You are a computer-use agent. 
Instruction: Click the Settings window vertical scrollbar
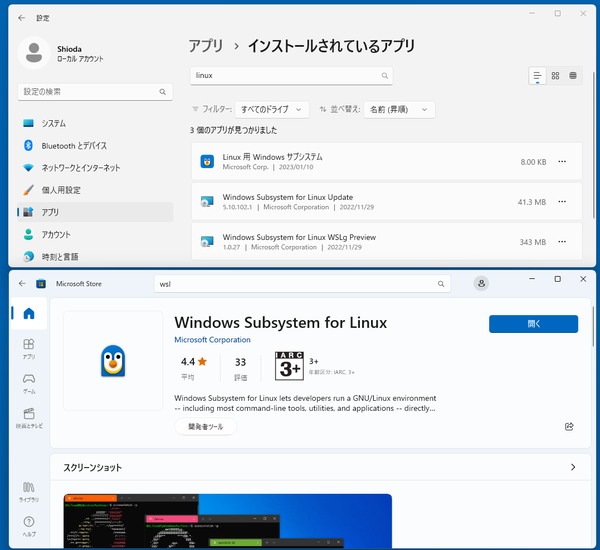(593, 145)
